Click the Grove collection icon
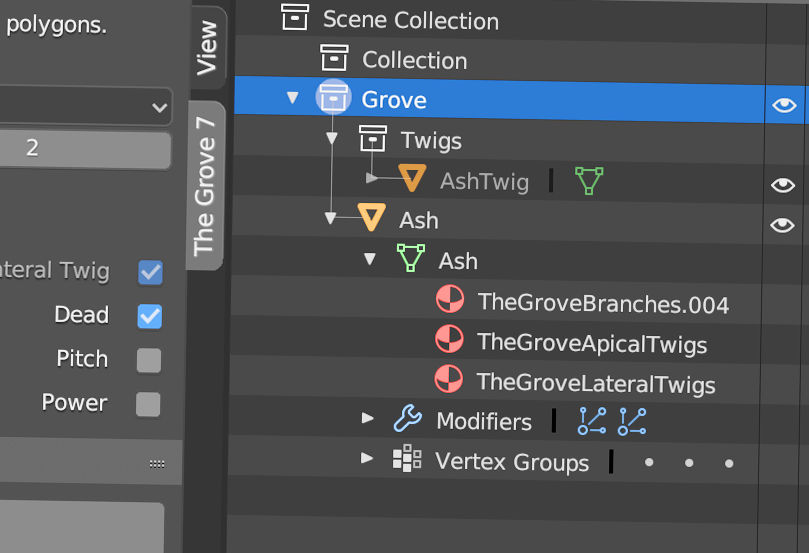809x553 pixels. coord(333,96)
